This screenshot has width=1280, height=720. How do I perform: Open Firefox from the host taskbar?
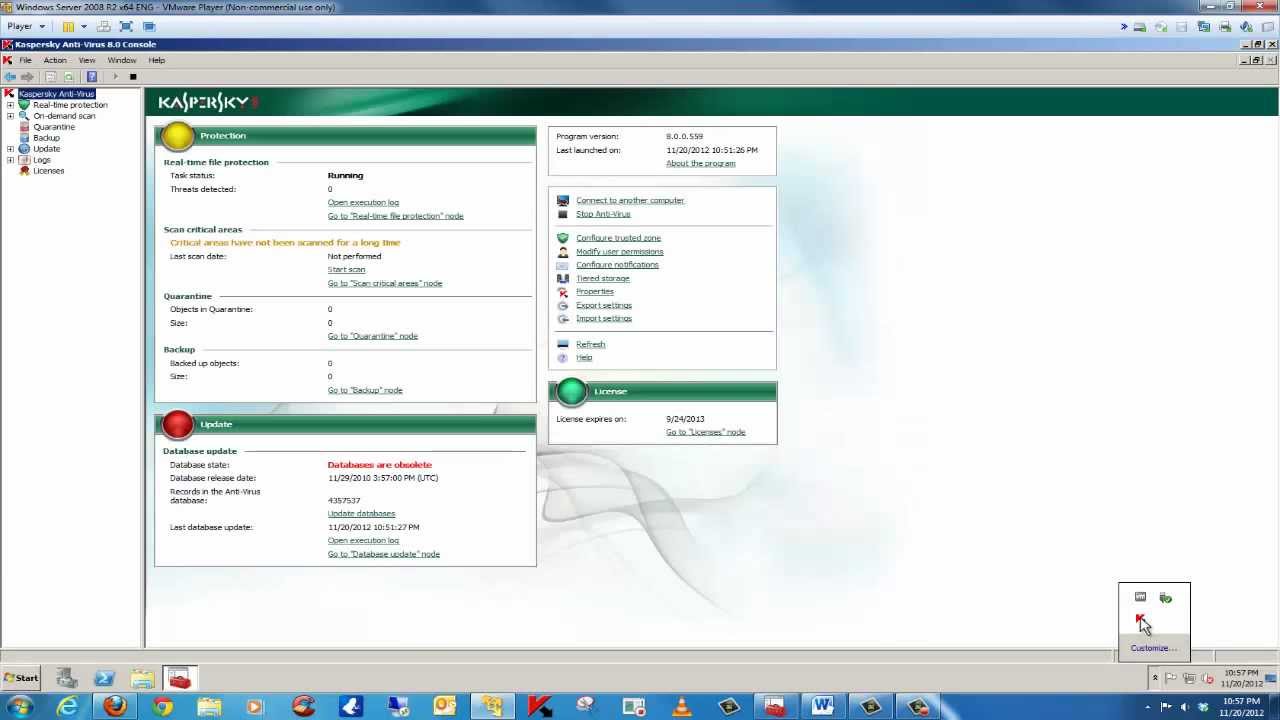click(115, 706)
